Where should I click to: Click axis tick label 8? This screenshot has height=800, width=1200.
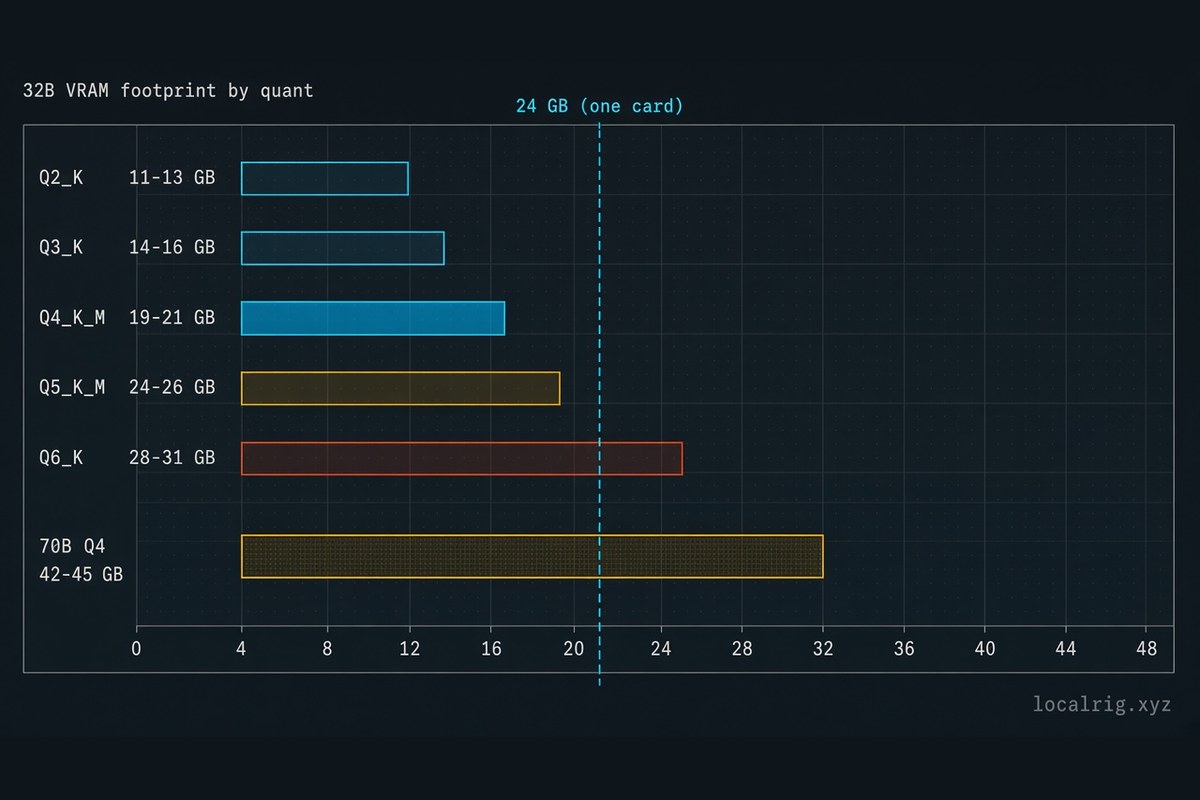[327, 649]
